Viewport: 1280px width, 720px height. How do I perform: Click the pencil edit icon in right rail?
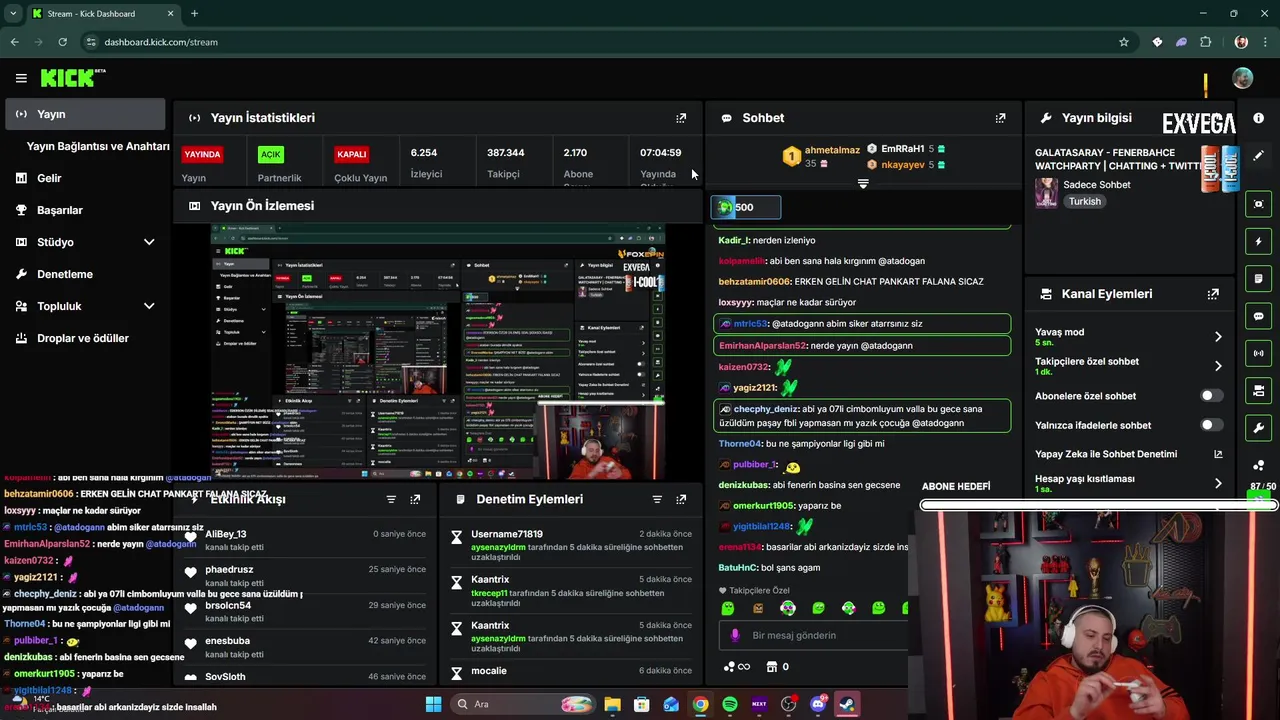click(1258, 156)
